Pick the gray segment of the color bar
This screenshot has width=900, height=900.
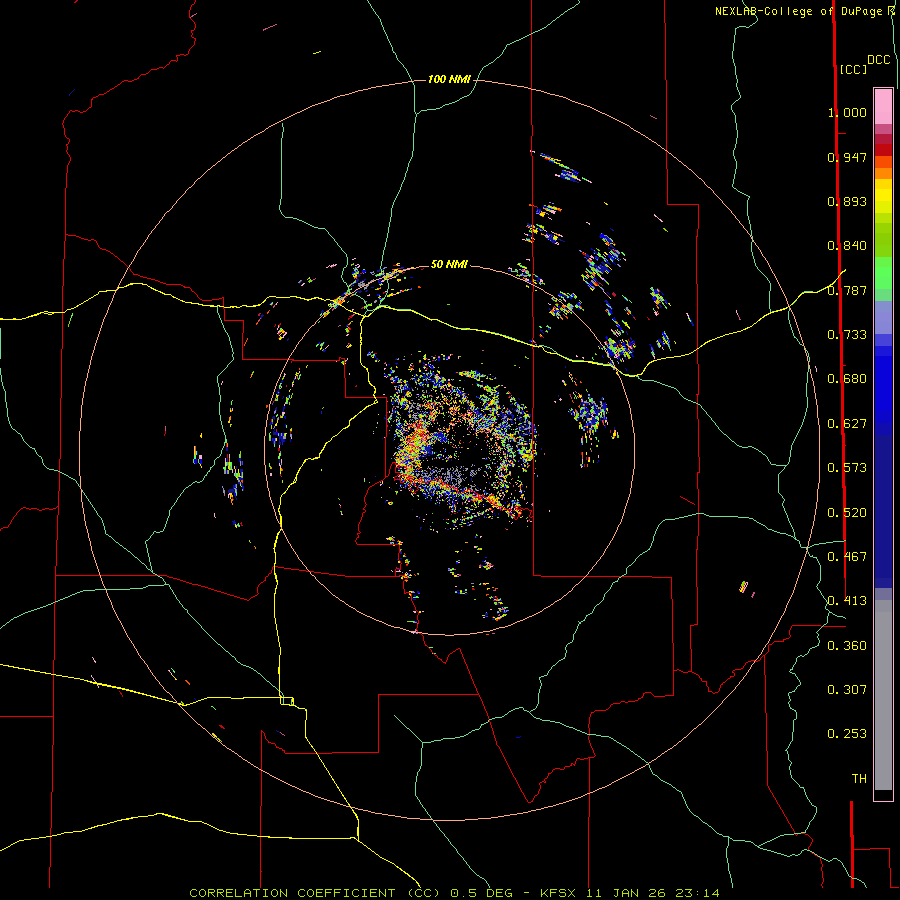click(883, 695)
